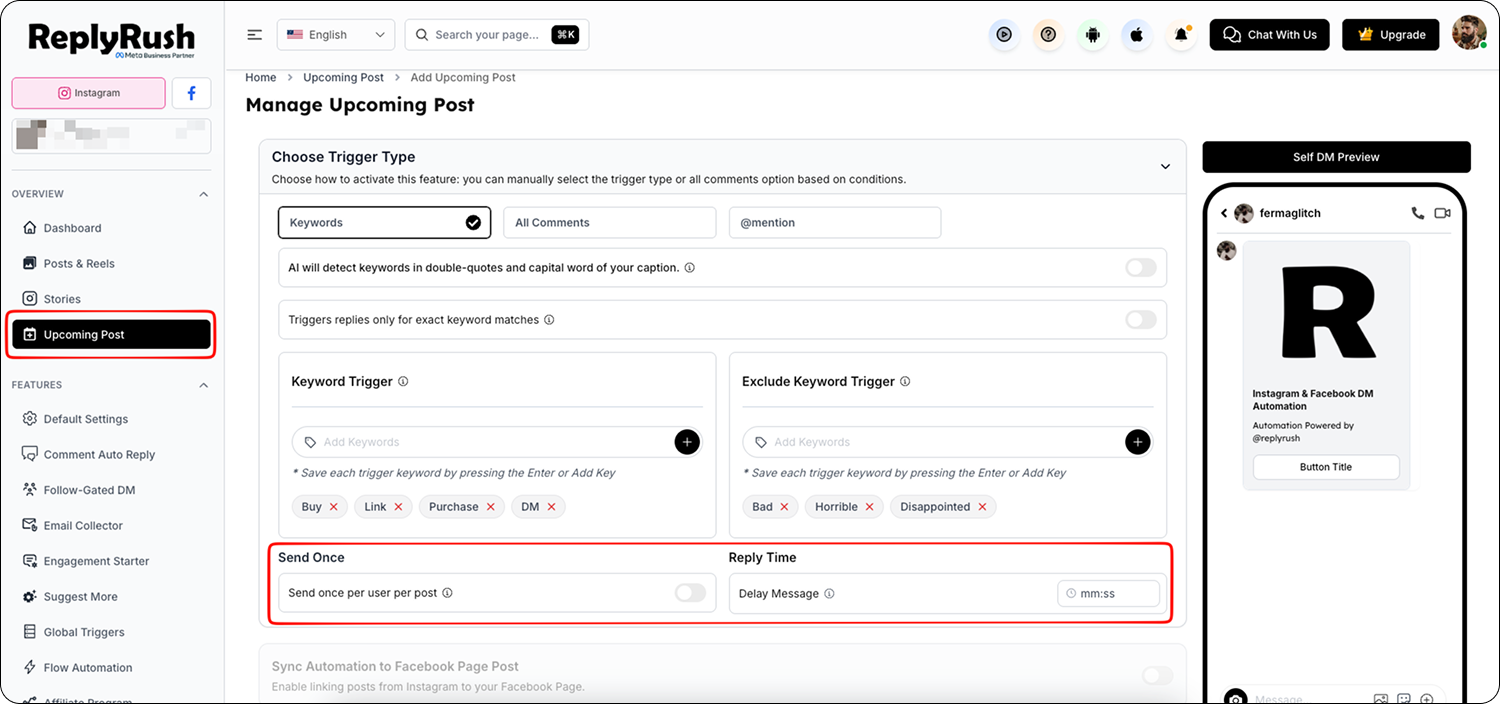Screen dimensions: 1500x704
Task: Select the All Comments trigger type
Action: point(610,223)
